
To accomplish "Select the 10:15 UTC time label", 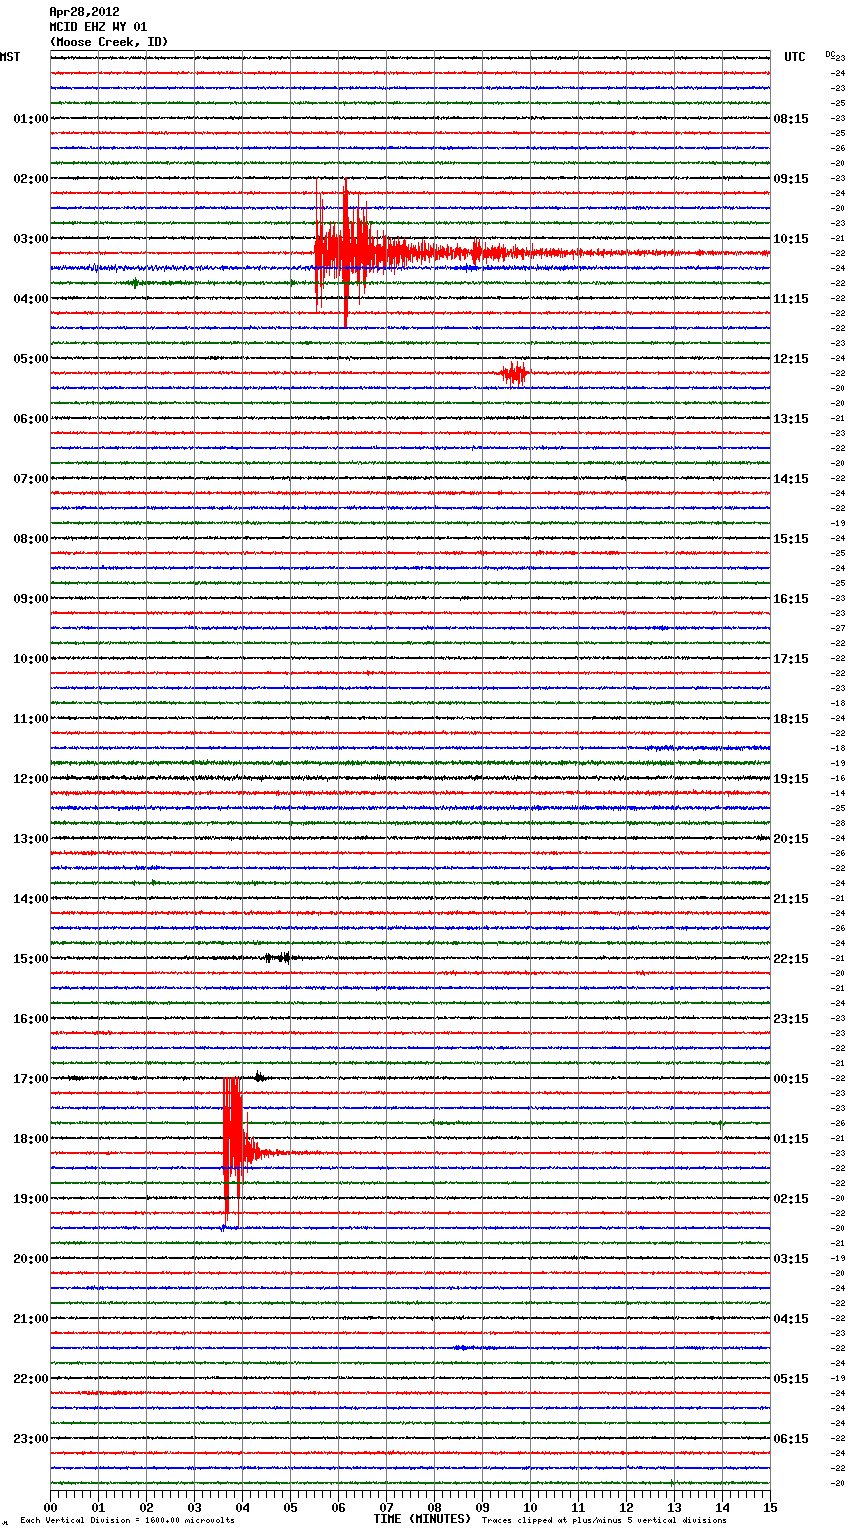I will (x=791, y=239).
